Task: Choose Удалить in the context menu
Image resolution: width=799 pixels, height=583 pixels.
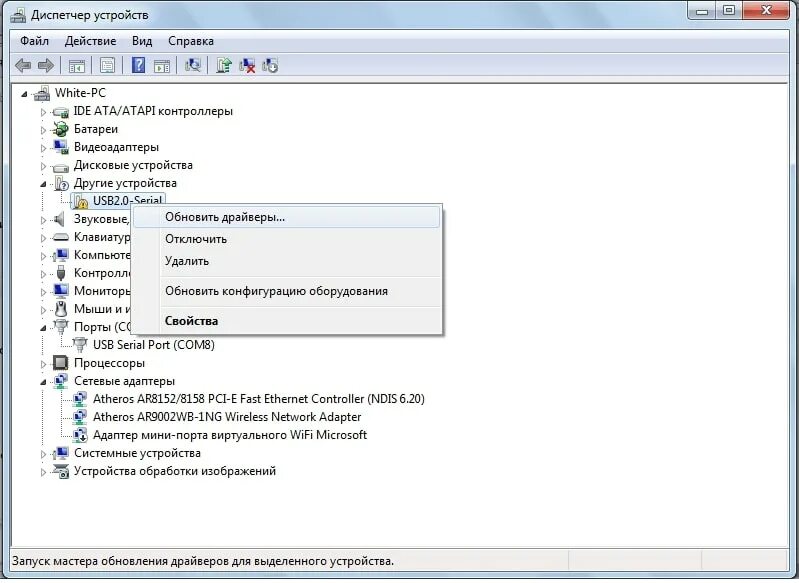Action: [x=286, y=261]
